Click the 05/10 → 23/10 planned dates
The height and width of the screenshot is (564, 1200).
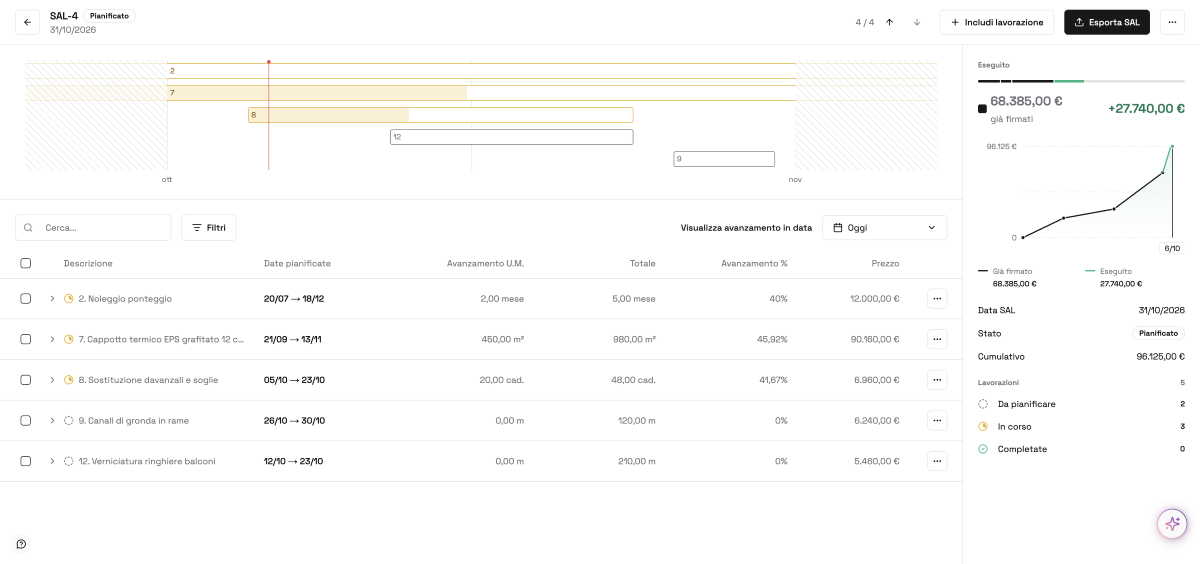tap(294, 380)
